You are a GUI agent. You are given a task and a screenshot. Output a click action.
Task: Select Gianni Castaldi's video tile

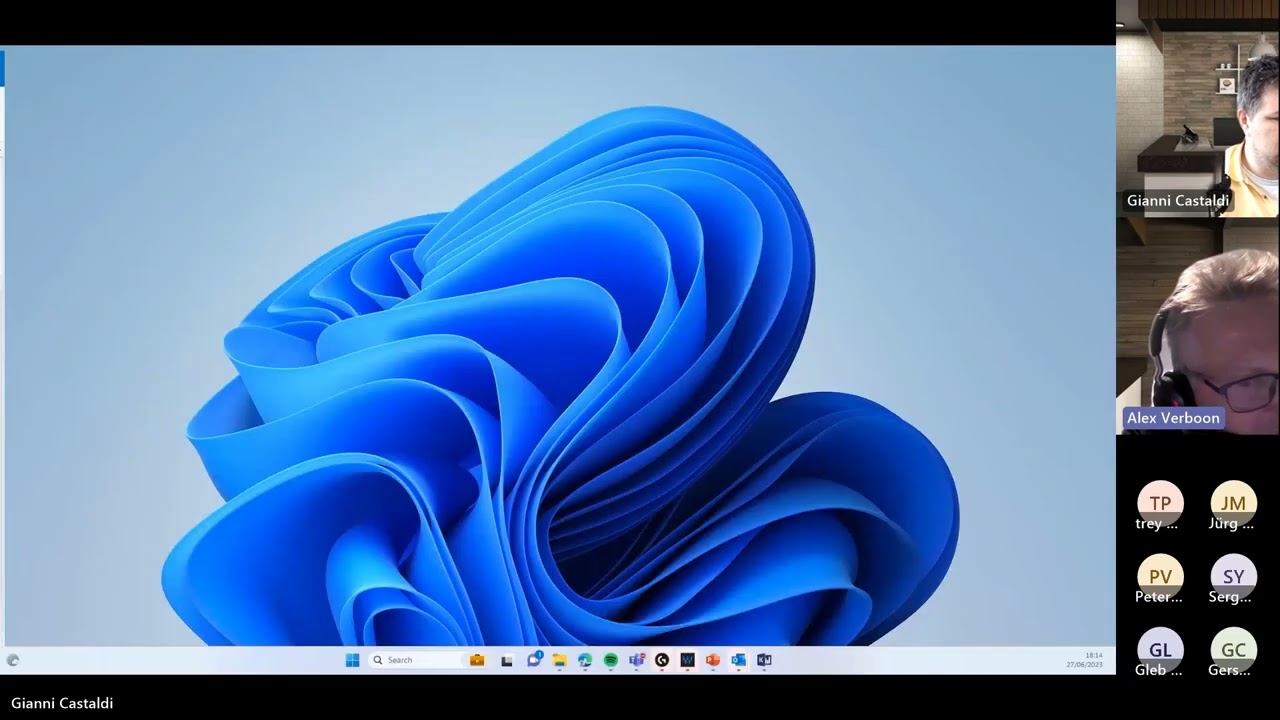(x=1197, y=108)
